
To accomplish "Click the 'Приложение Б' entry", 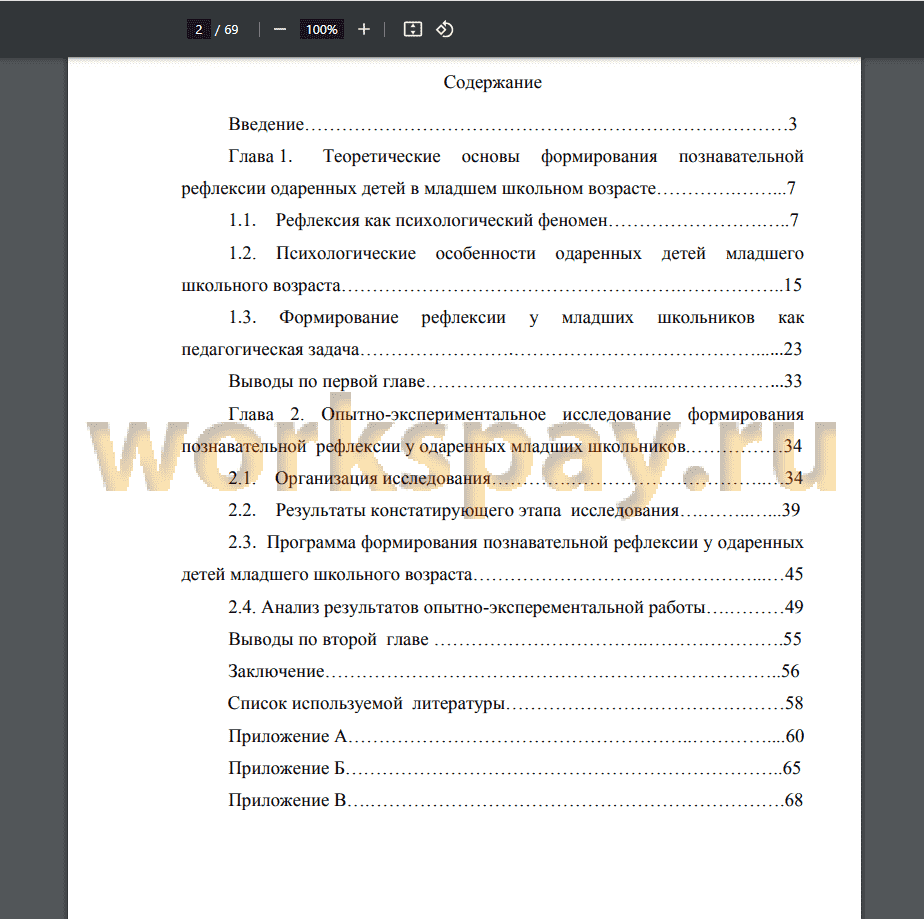I will [x=514, y=768].
